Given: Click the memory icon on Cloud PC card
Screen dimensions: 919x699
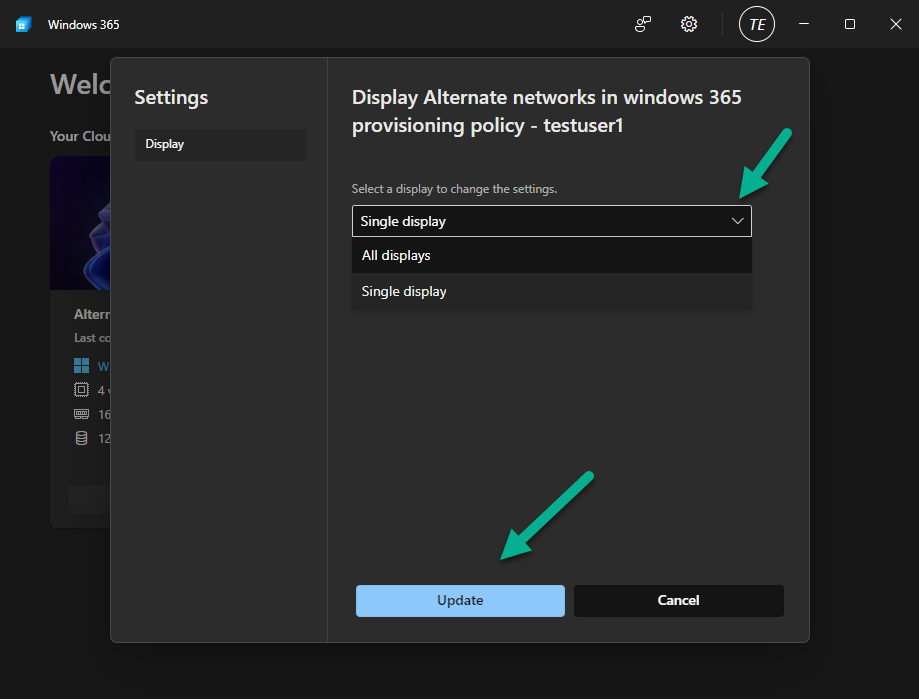Looking at the screenshot, I should pyautogui.click(x=81, y=414).
